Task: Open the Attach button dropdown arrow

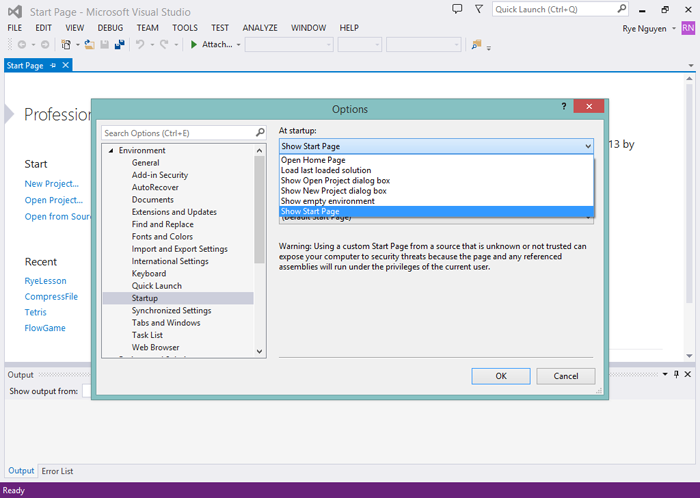Action: [238, 45]
